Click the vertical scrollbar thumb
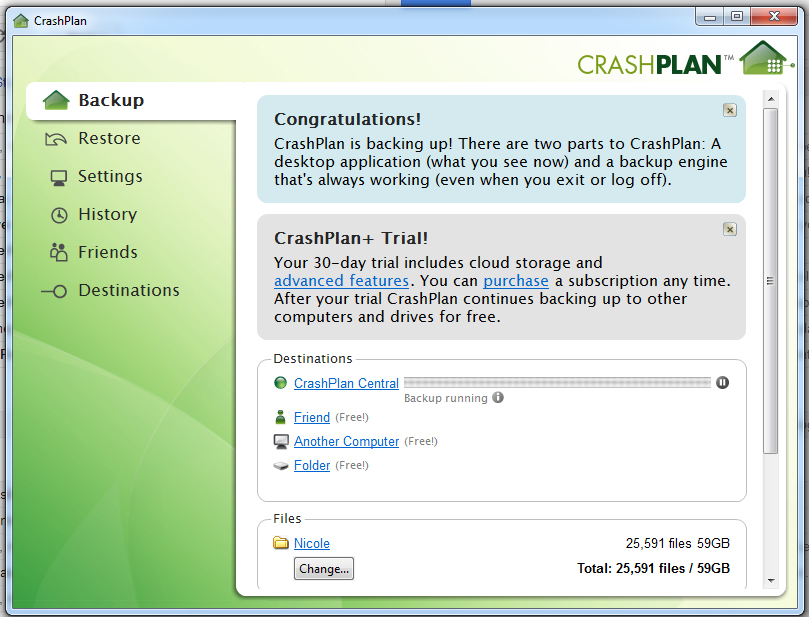 (771, 281)
